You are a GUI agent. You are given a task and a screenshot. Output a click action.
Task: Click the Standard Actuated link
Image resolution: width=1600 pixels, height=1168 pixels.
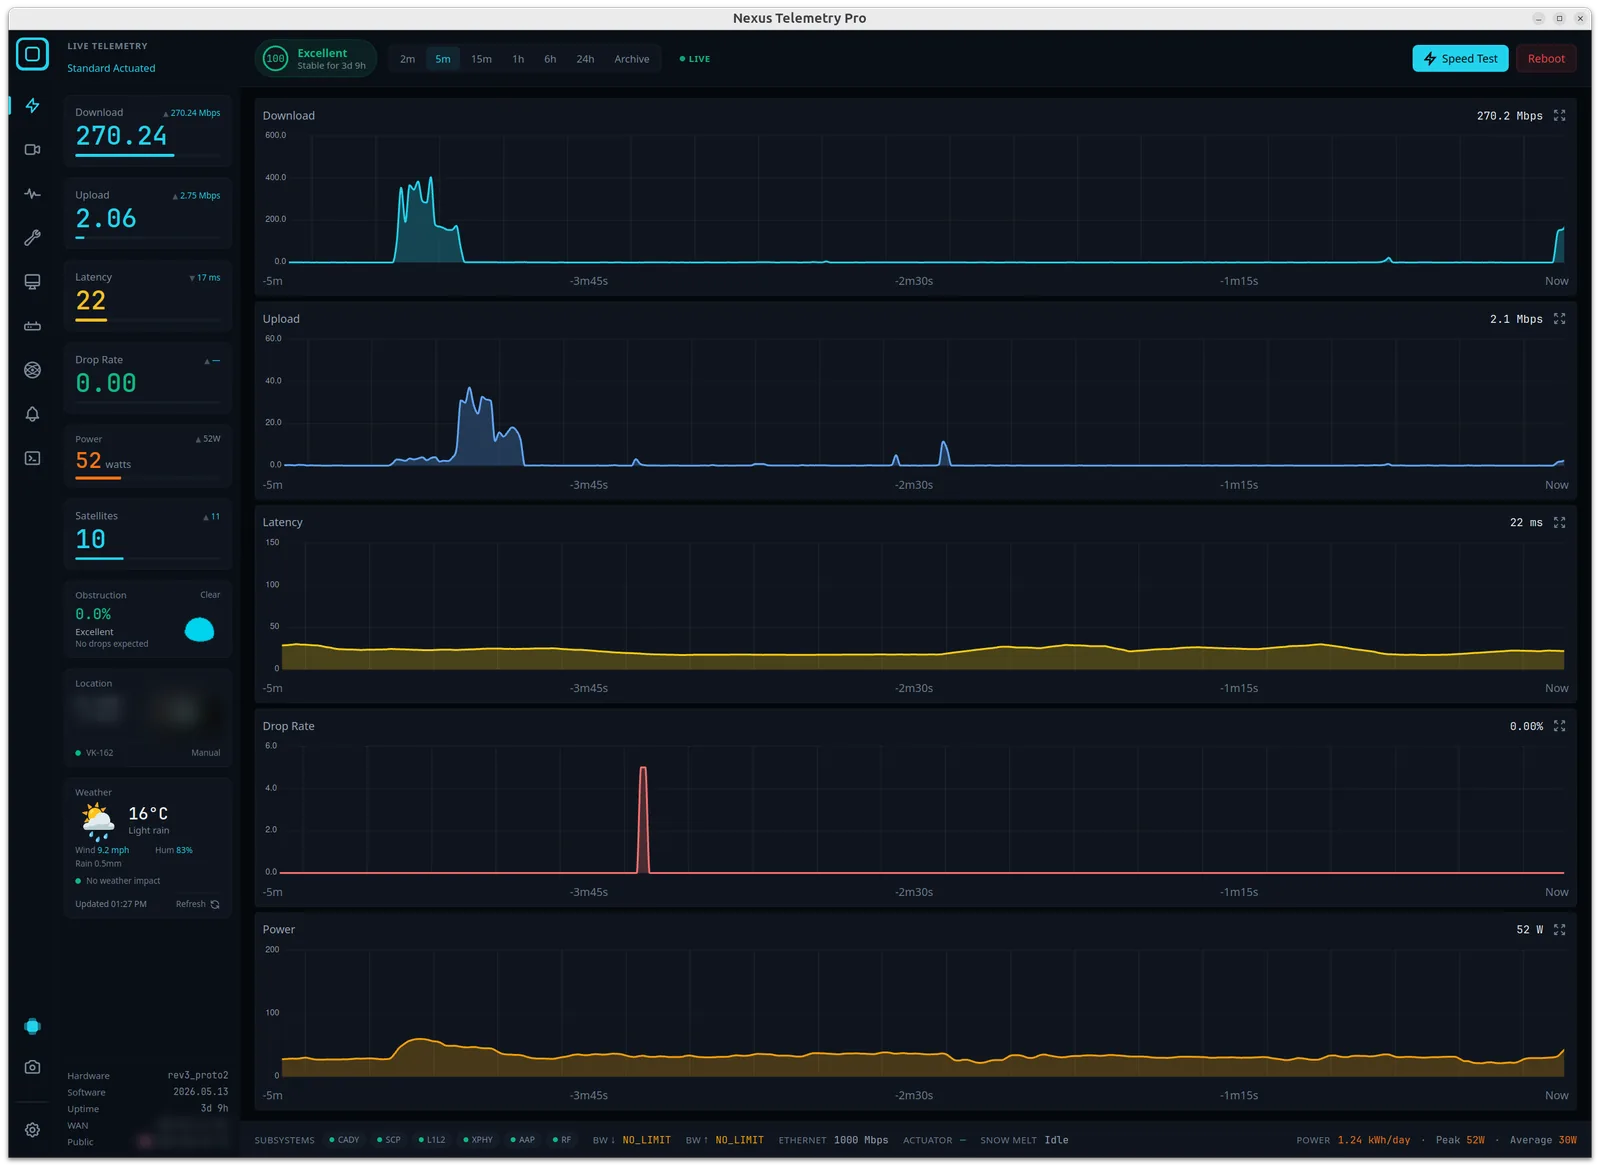pyautogui.click(x=111, y=68)
